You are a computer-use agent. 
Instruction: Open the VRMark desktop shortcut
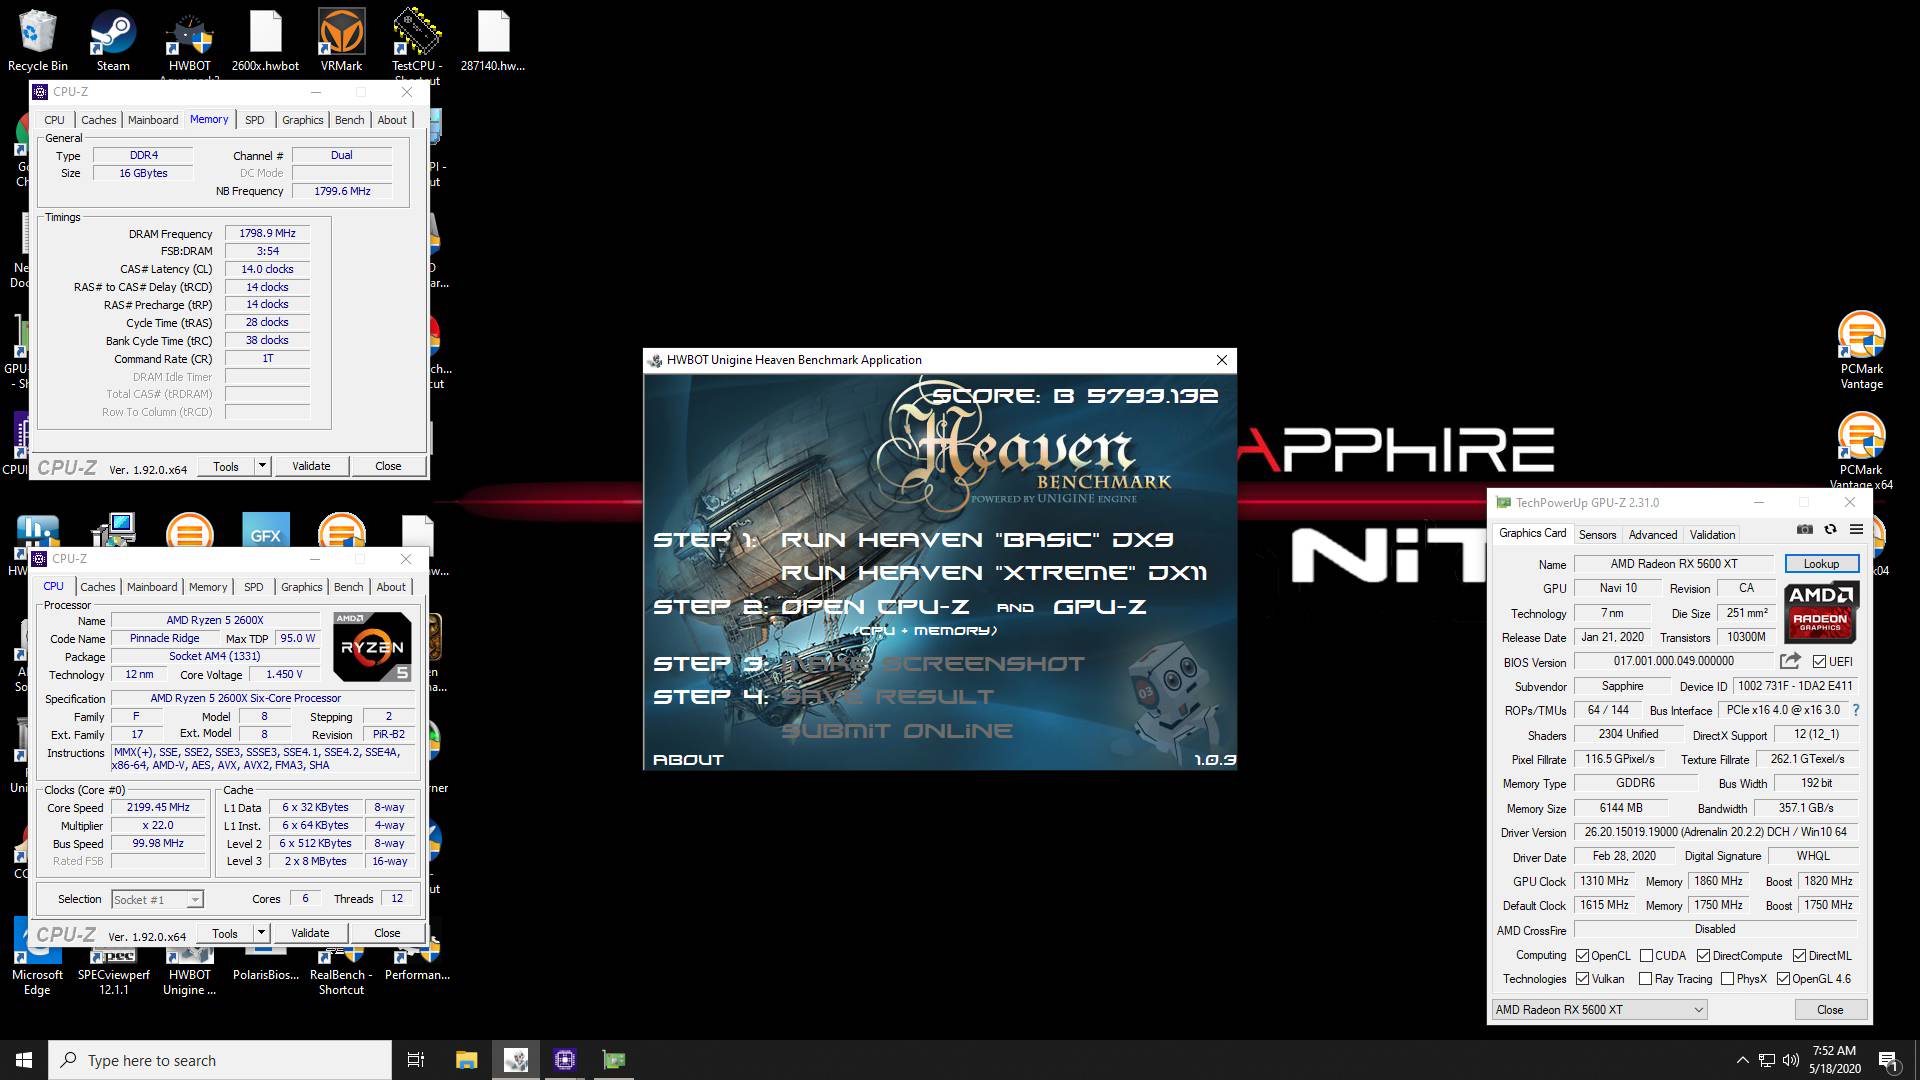[341, 40]
